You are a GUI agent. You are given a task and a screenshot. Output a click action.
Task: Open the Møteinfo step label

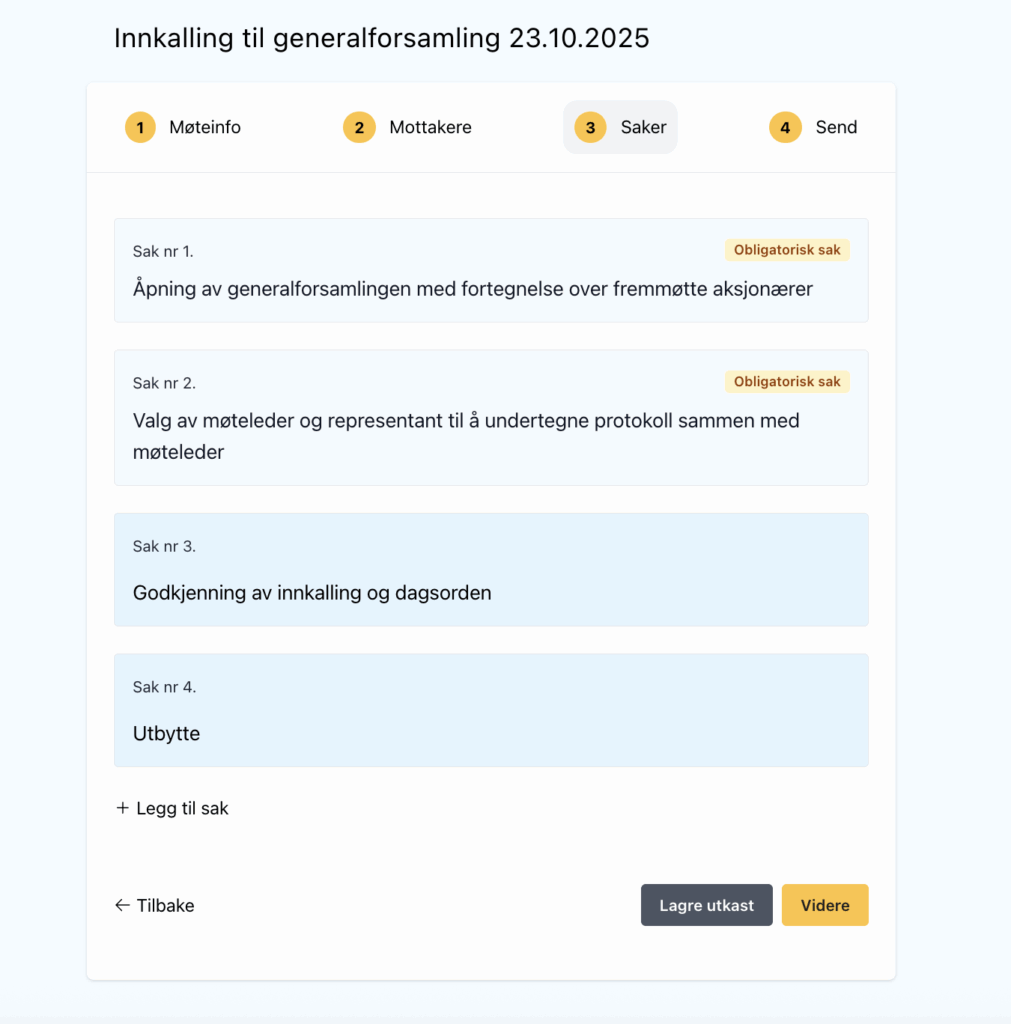click(x=205, y=128)
